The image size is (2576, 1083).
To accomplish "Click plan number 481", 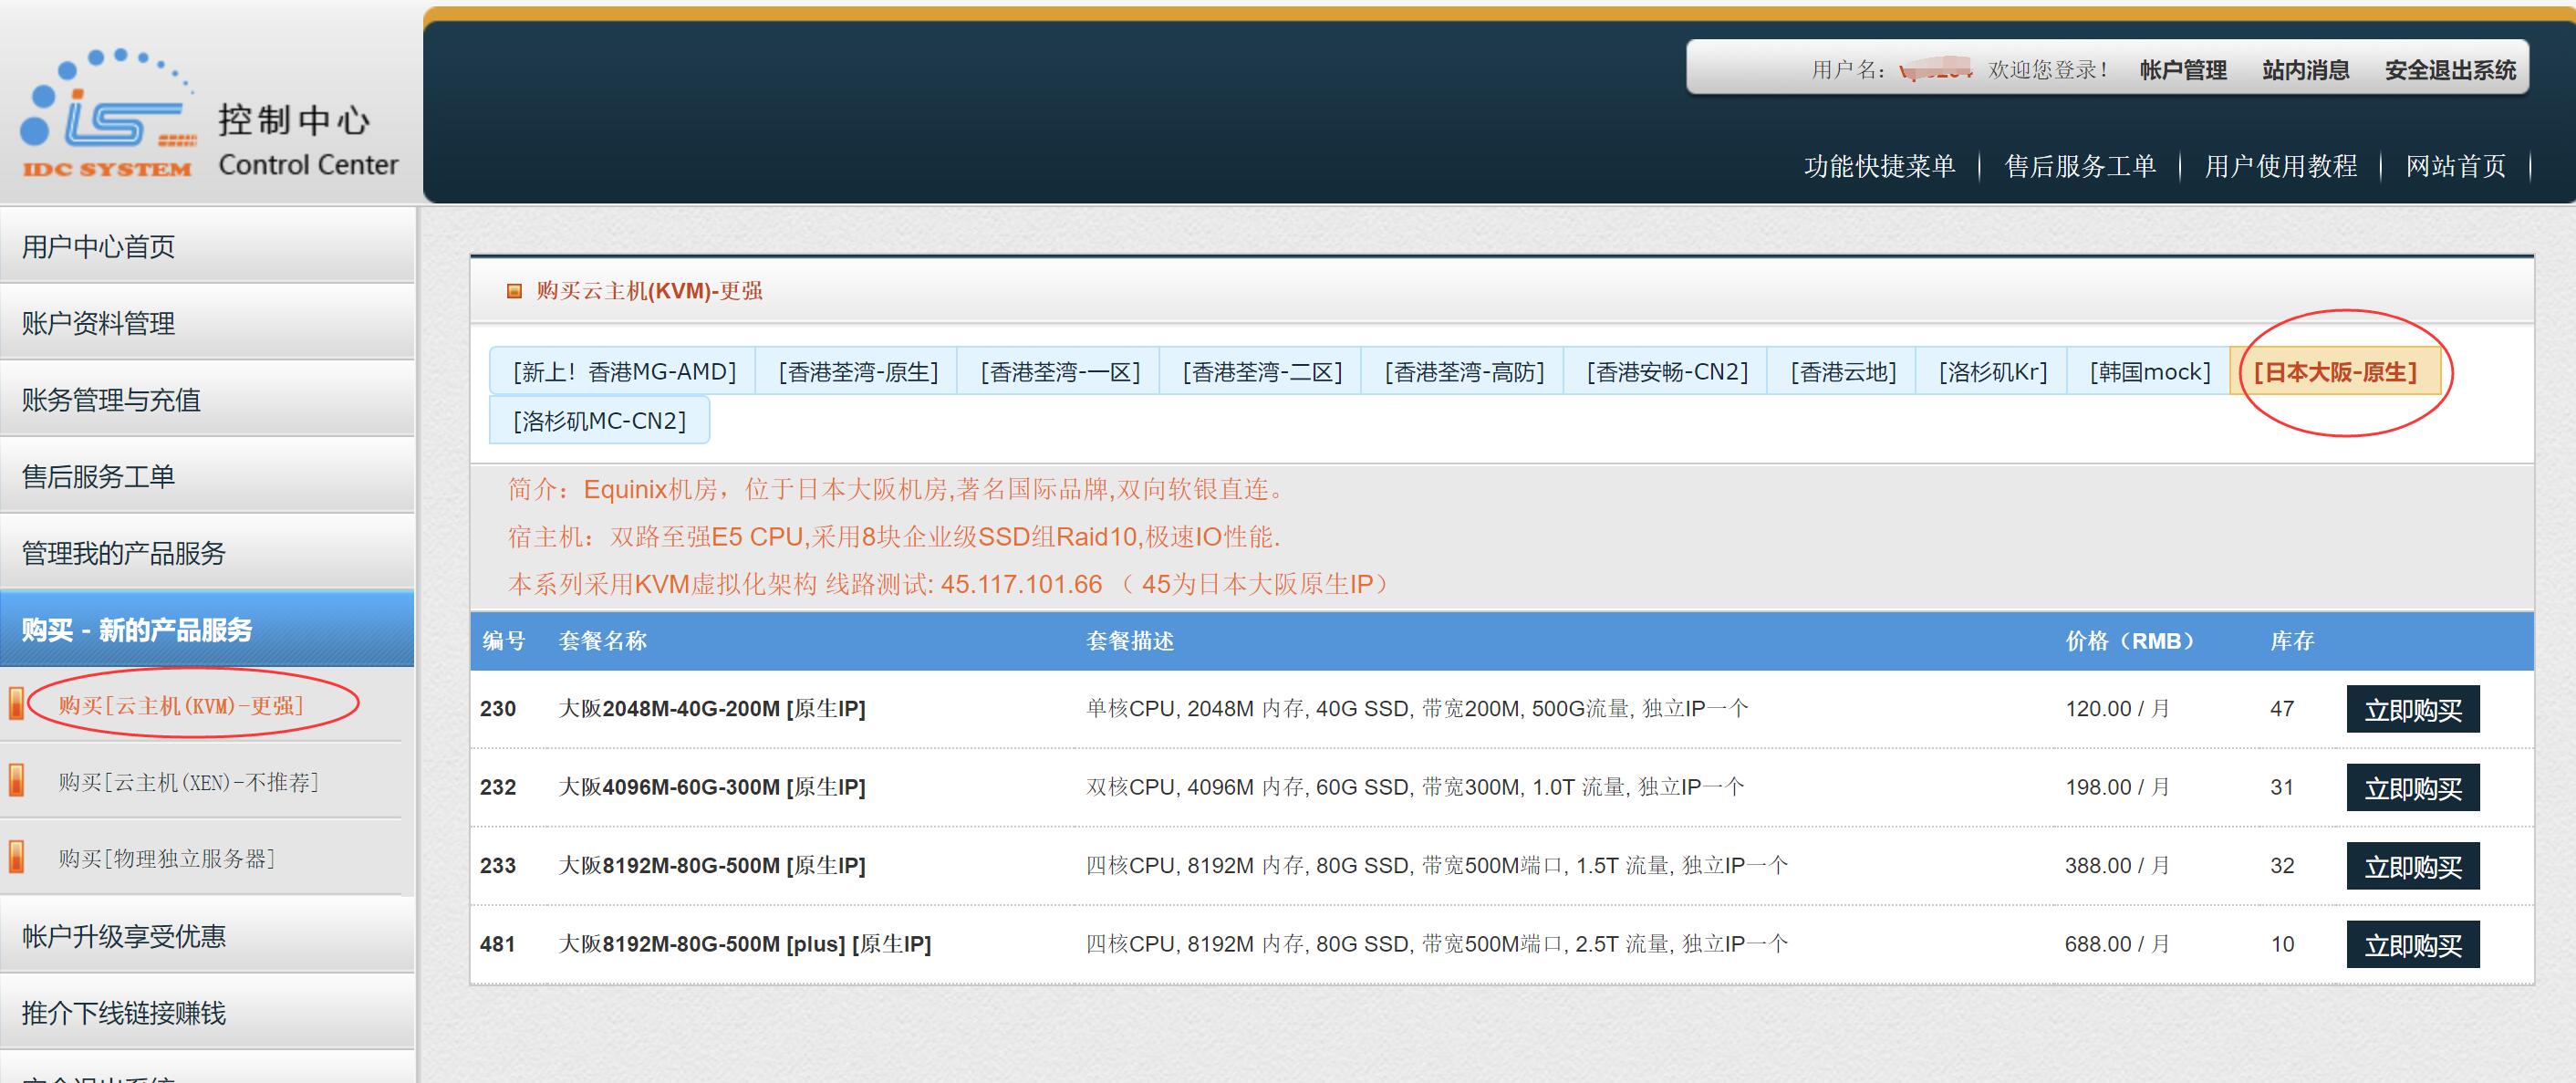I will 498,944.
